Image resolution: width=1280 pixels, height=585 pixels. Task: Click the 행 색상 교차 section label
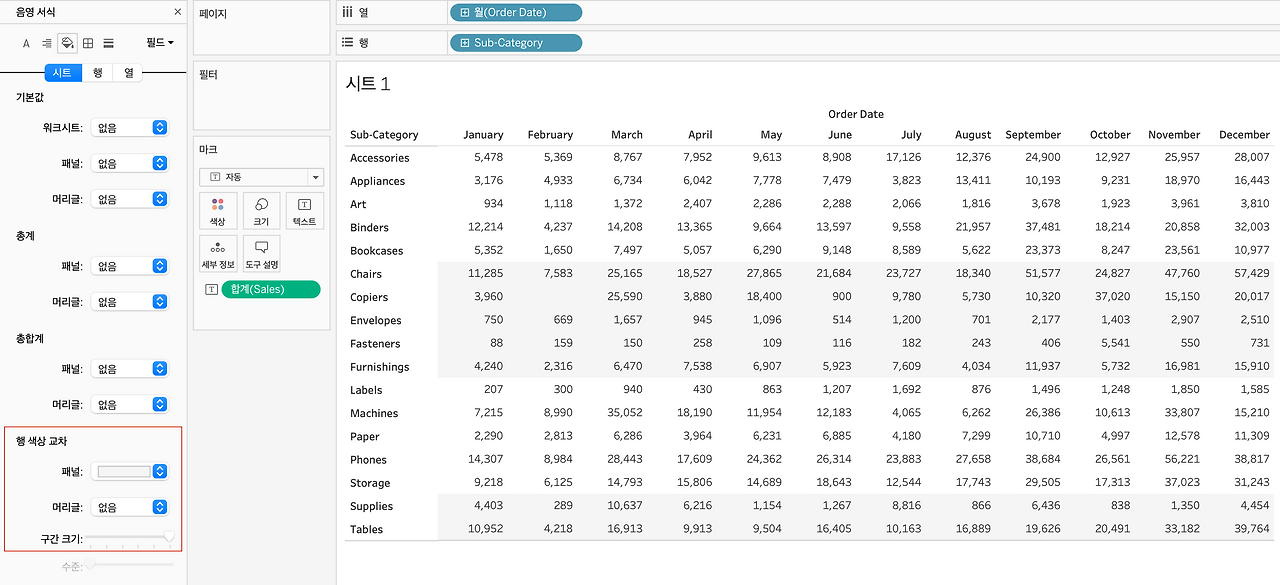click(x=41, y=441)
